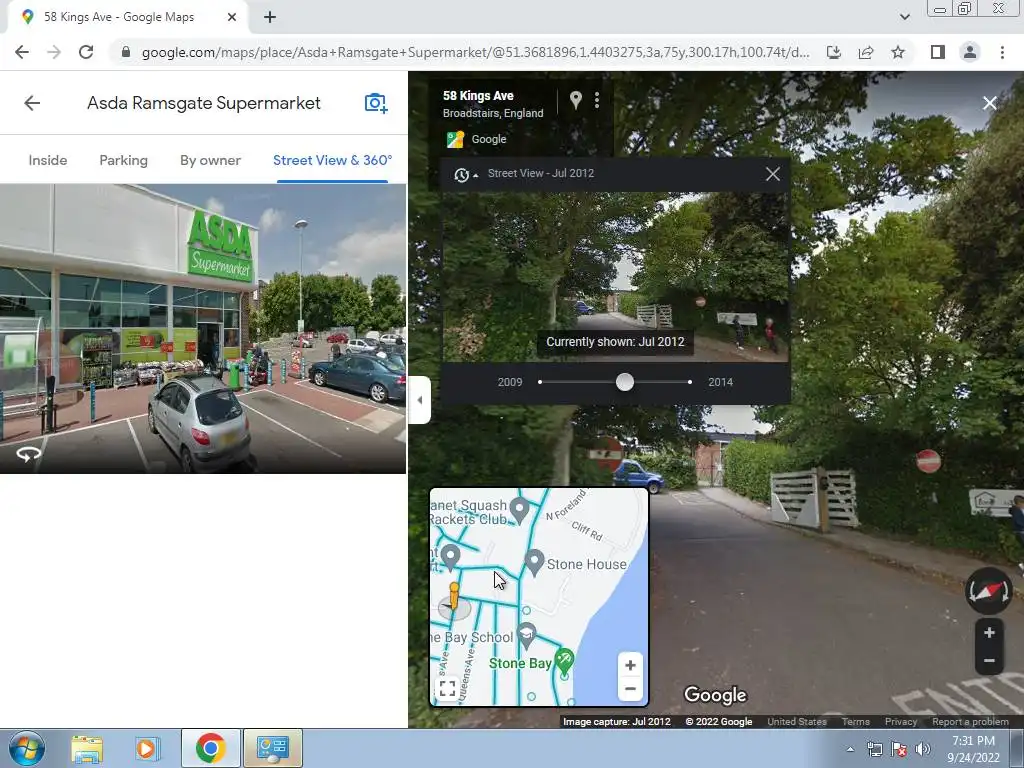The width and height of the screenshot is (1024, 768).
Task: Open volume control in system tray
Action: coord(923,749)
